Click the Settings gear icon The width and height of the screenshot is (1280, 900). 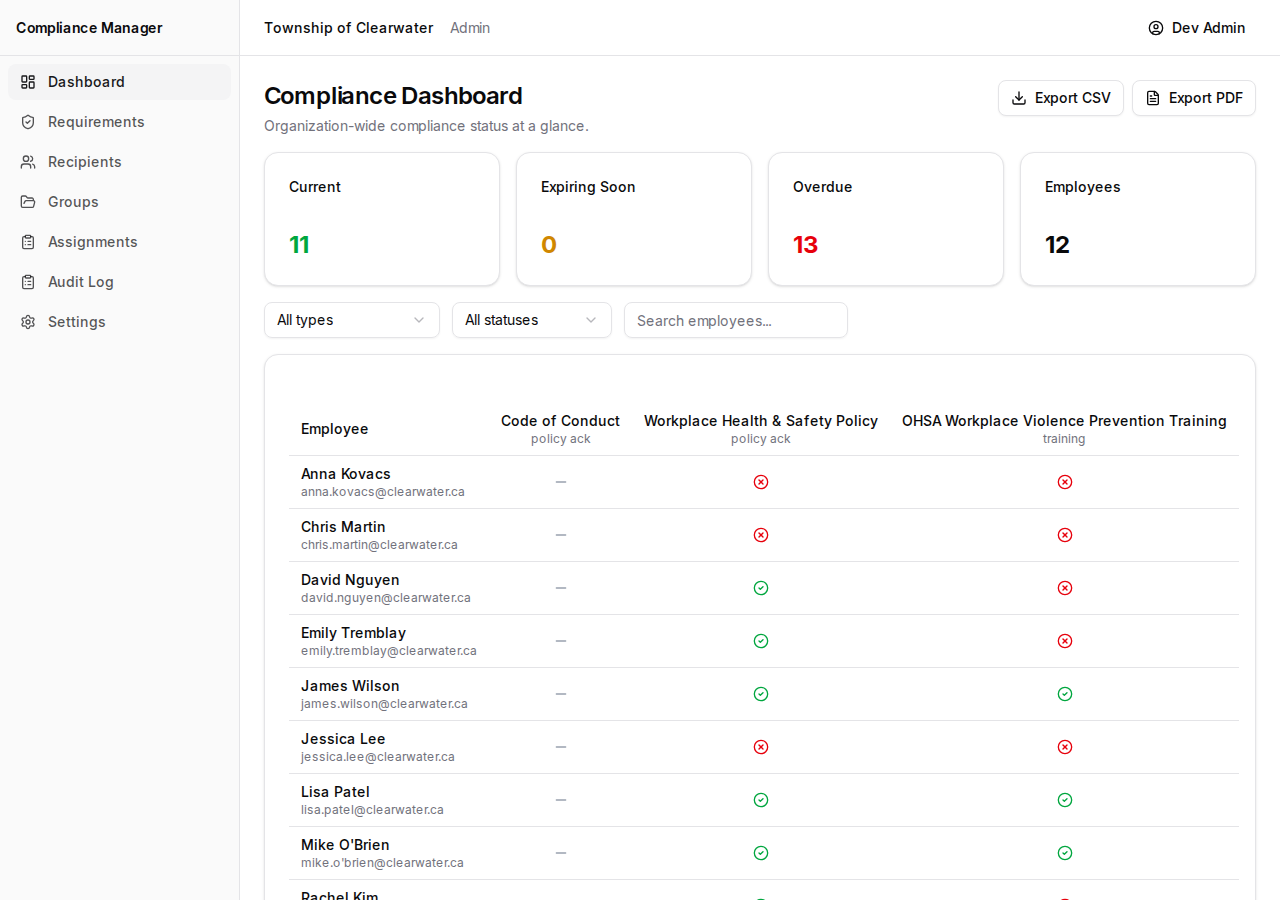[28, 322]
